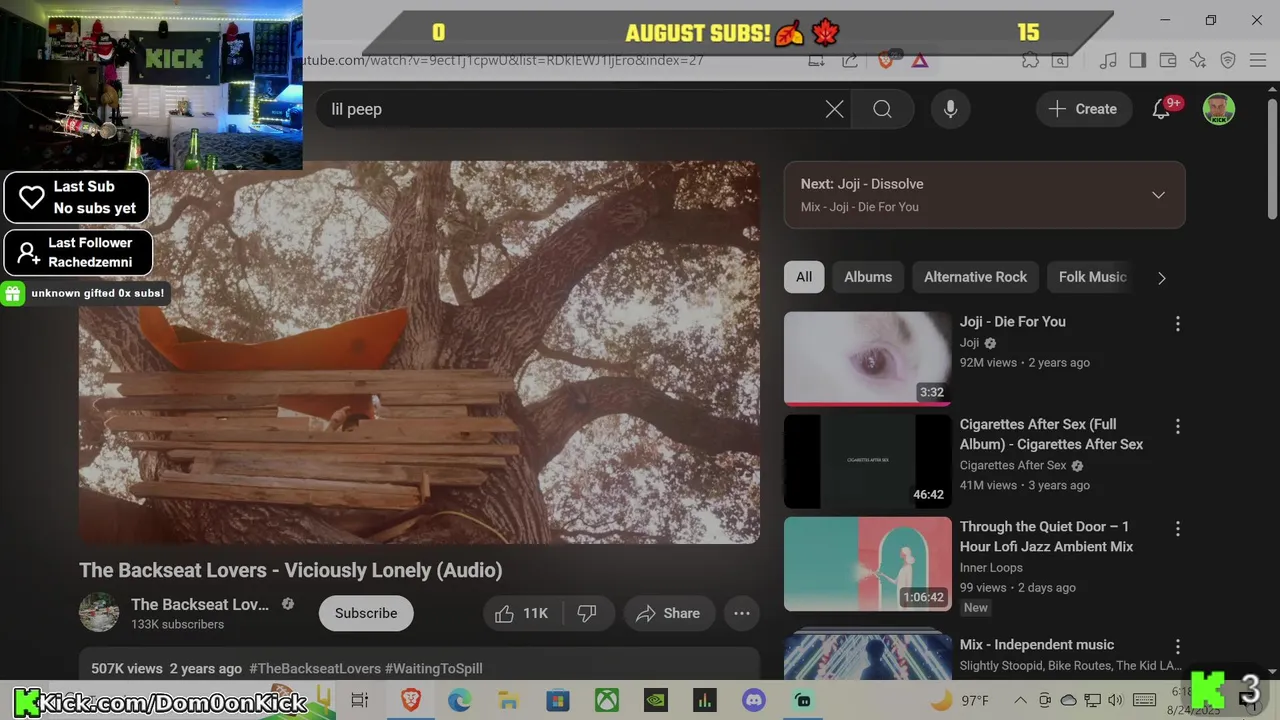Image resolution: width=1280 pixels, height=720 pixels.
Task: Open Joji - Die For You thumbnail
Action: click(868, 359)
